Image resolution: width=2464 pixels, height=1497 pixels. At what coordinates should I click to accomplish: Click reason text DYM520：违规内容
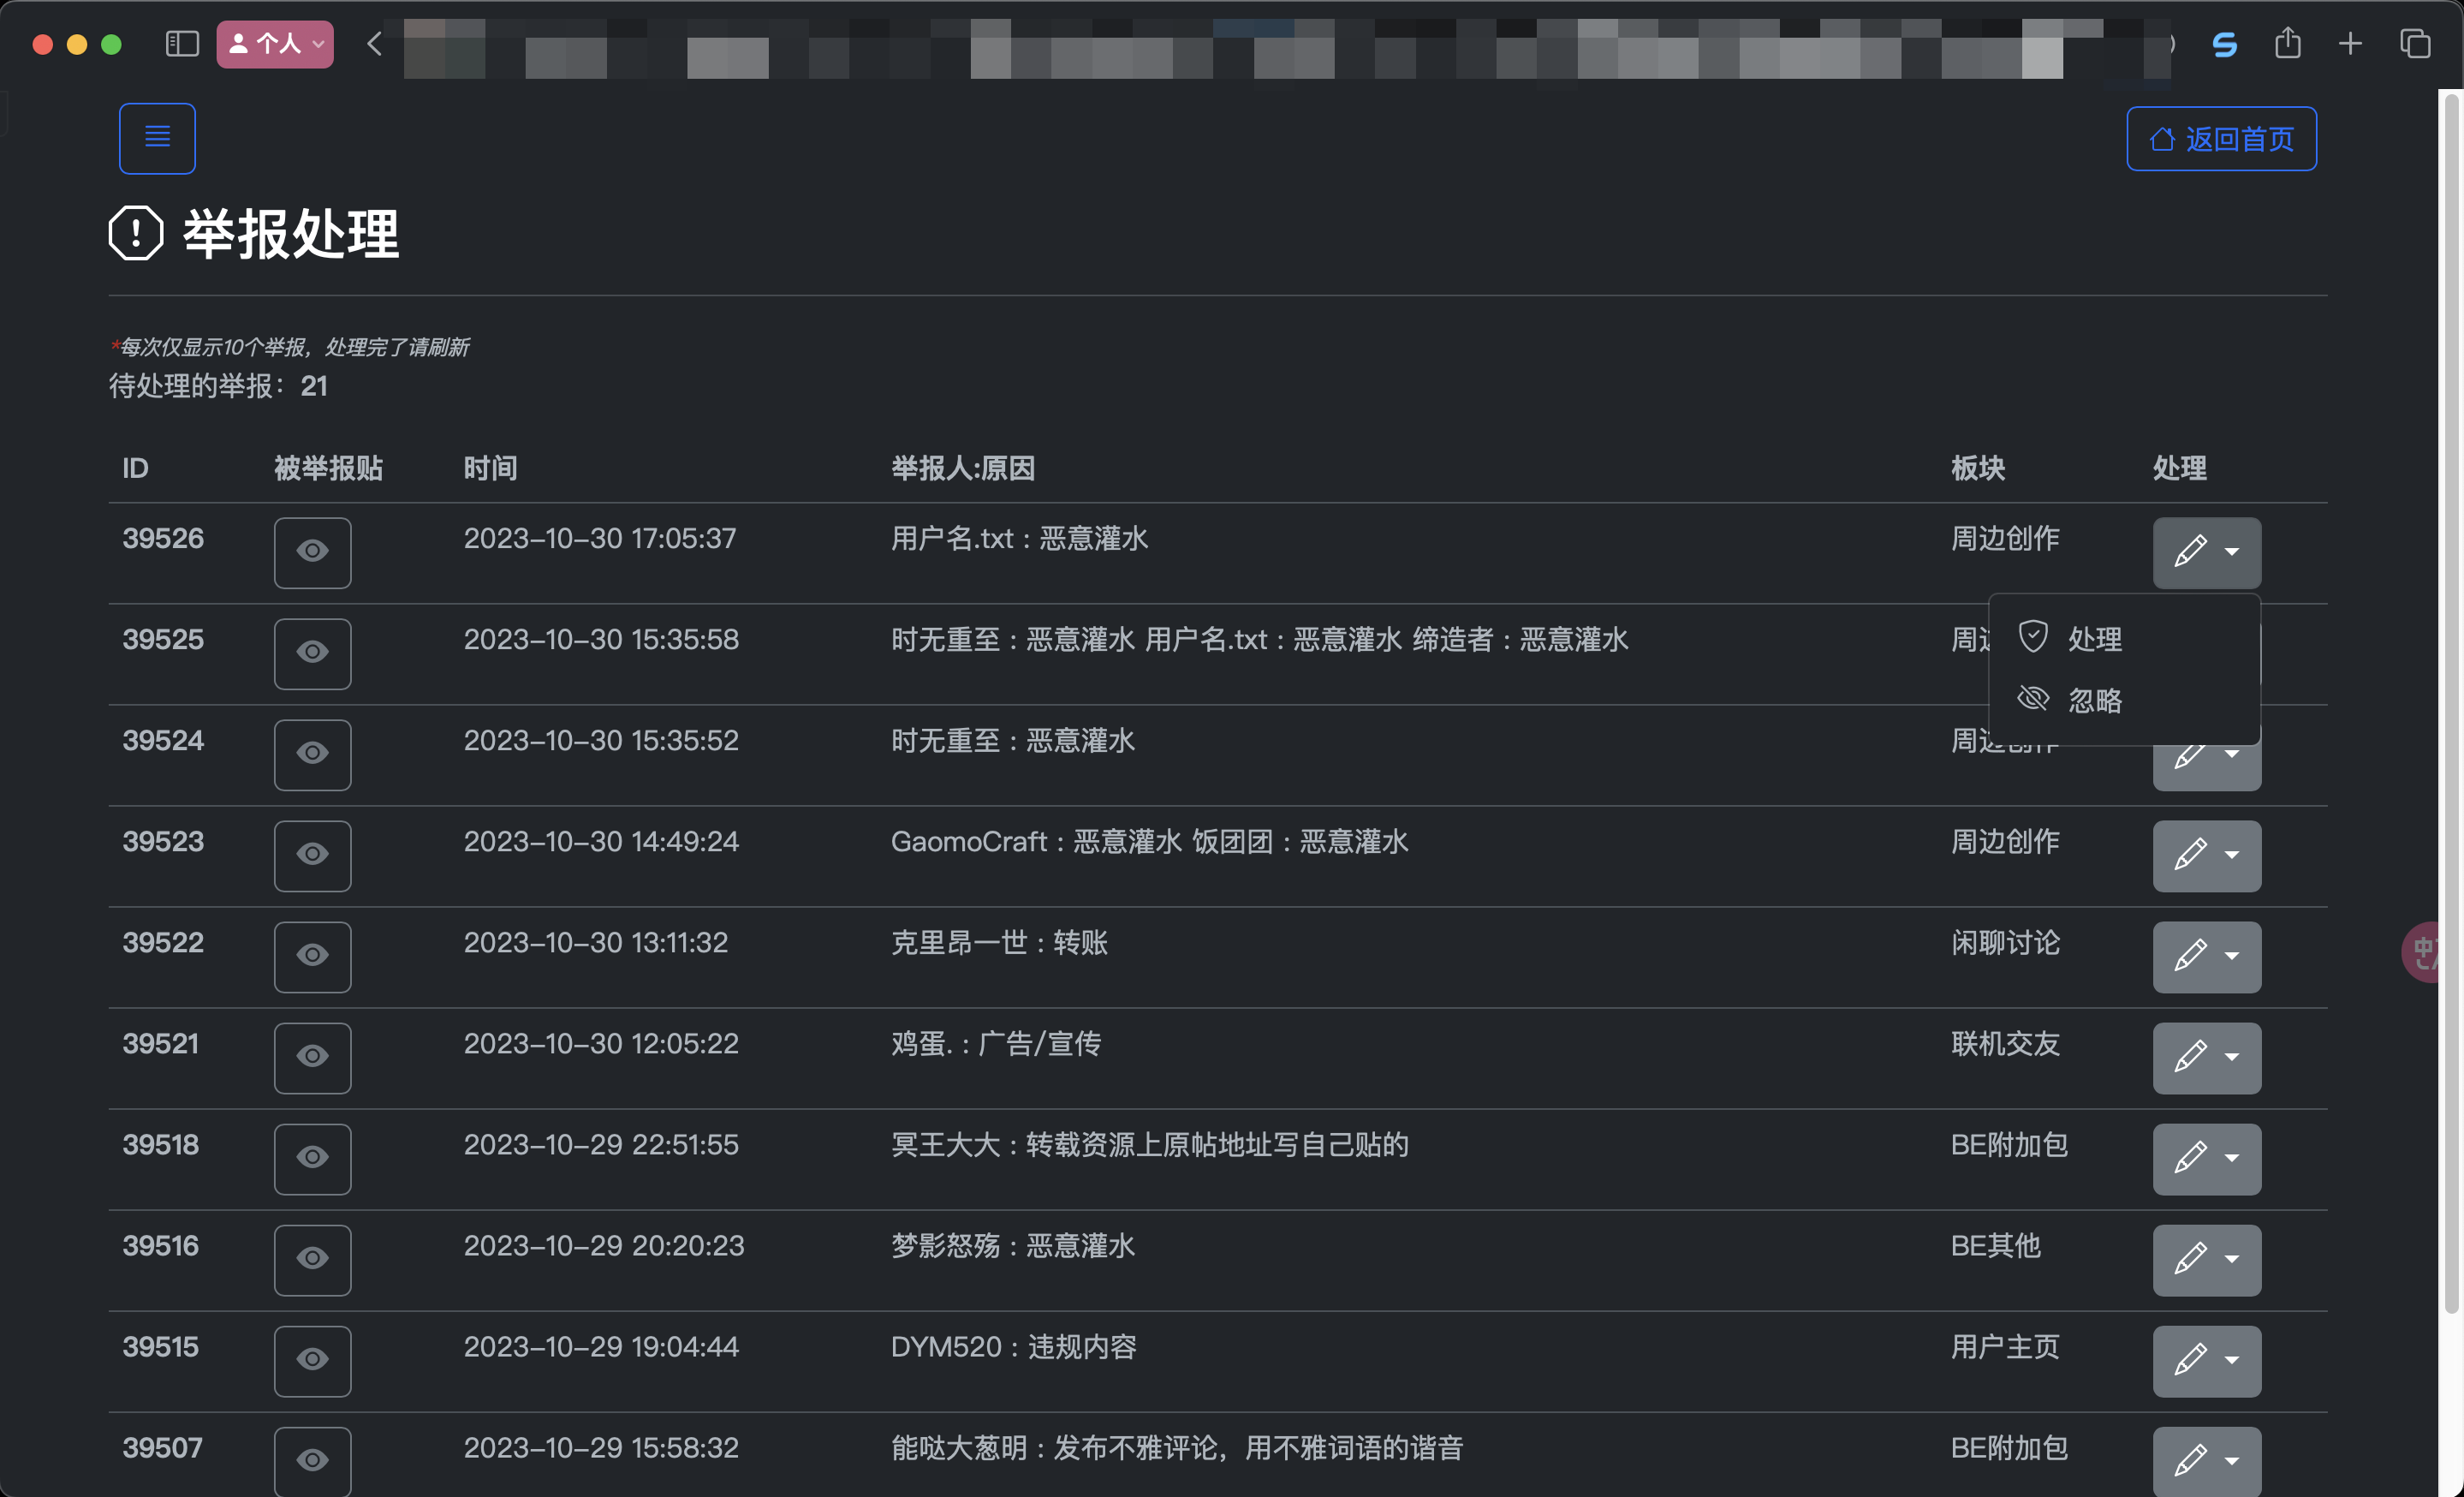point(1013,1346)
